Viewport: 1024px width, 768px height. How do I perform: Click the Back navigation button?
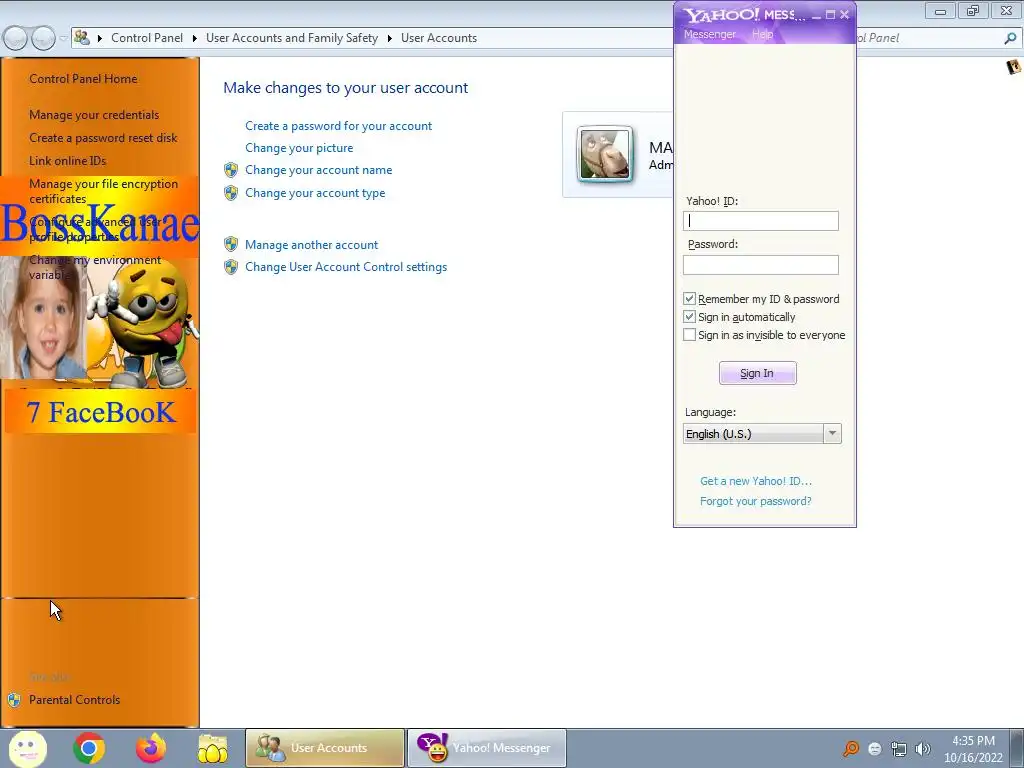(15, 39)
